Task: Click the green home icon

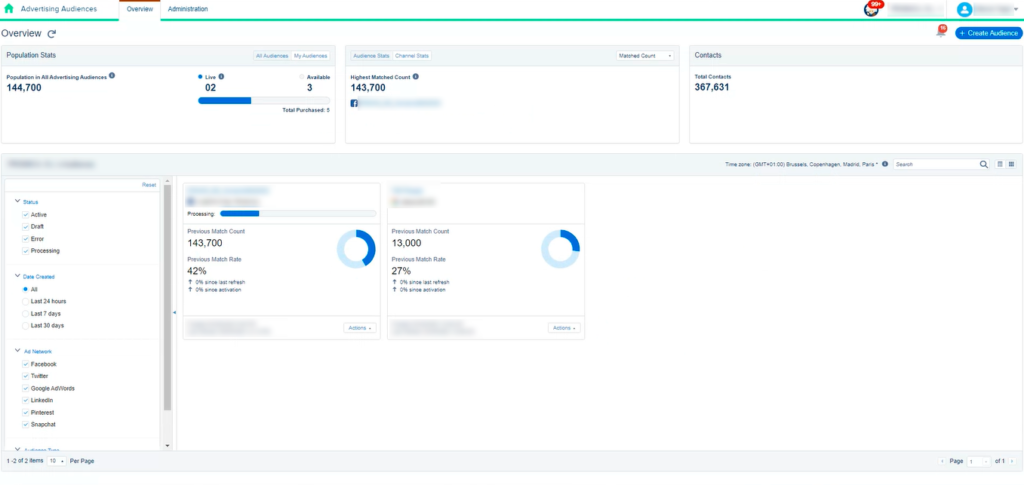Action: click(9, 9)
